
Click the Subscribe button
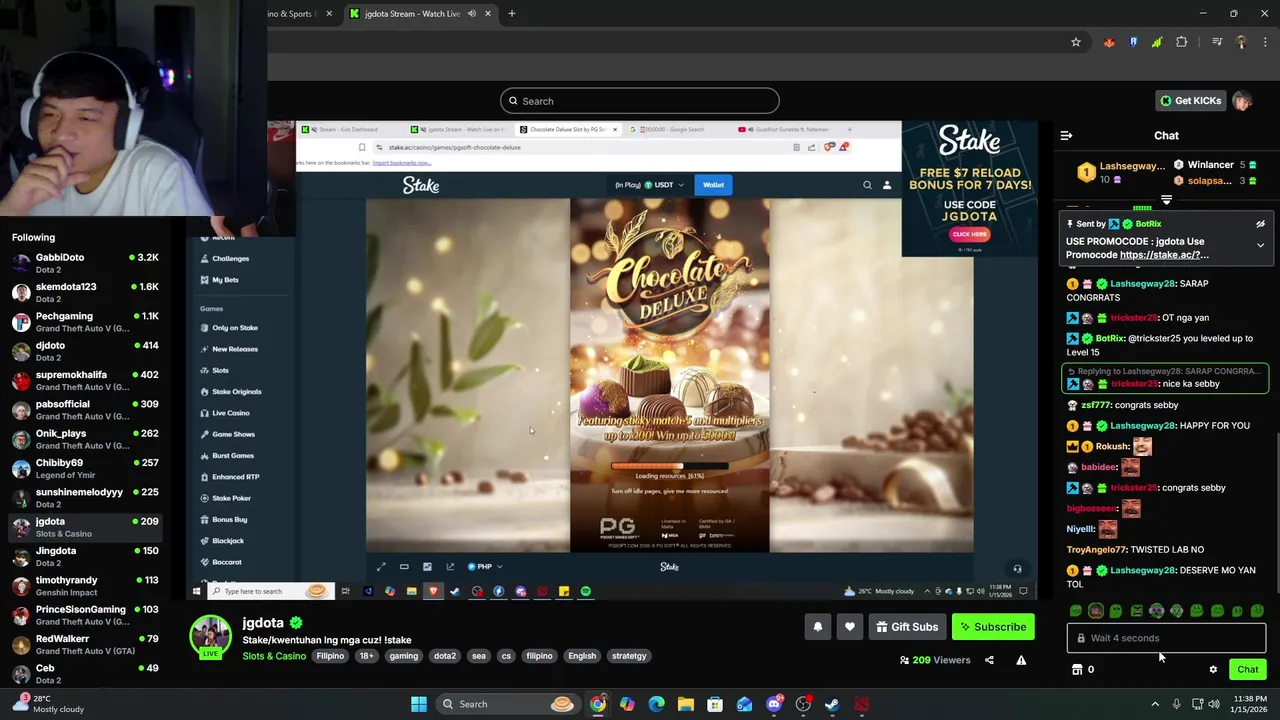[x=993, y=627]
